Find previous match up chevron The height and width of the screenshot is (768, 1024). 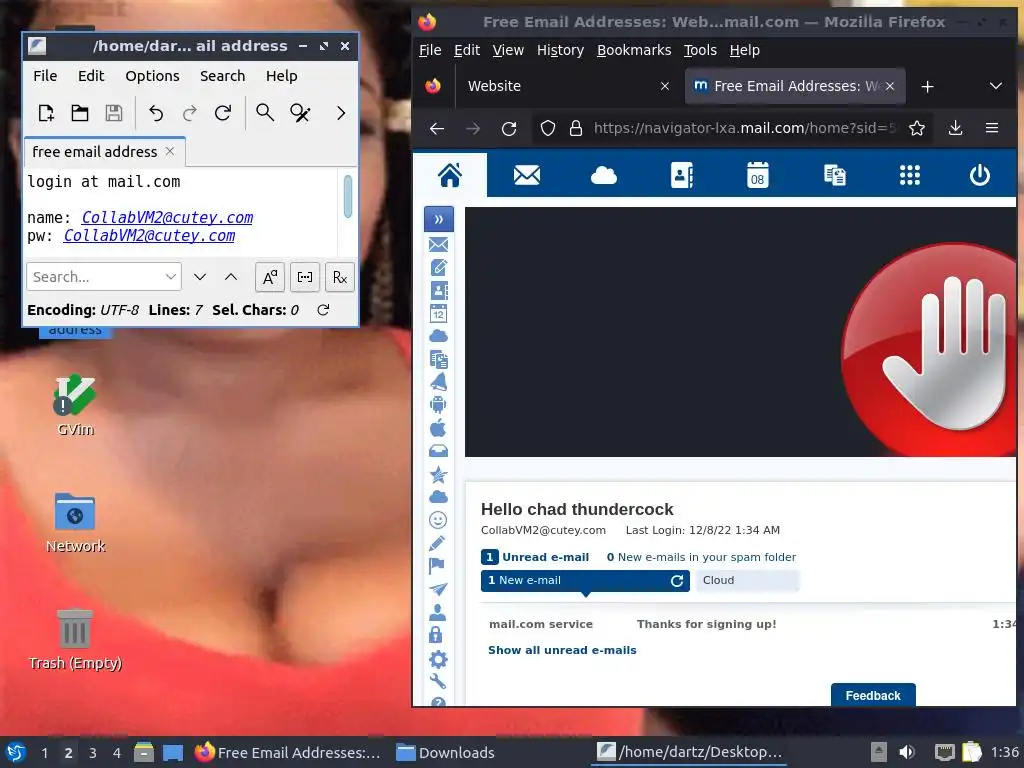[x=231, y=277]
